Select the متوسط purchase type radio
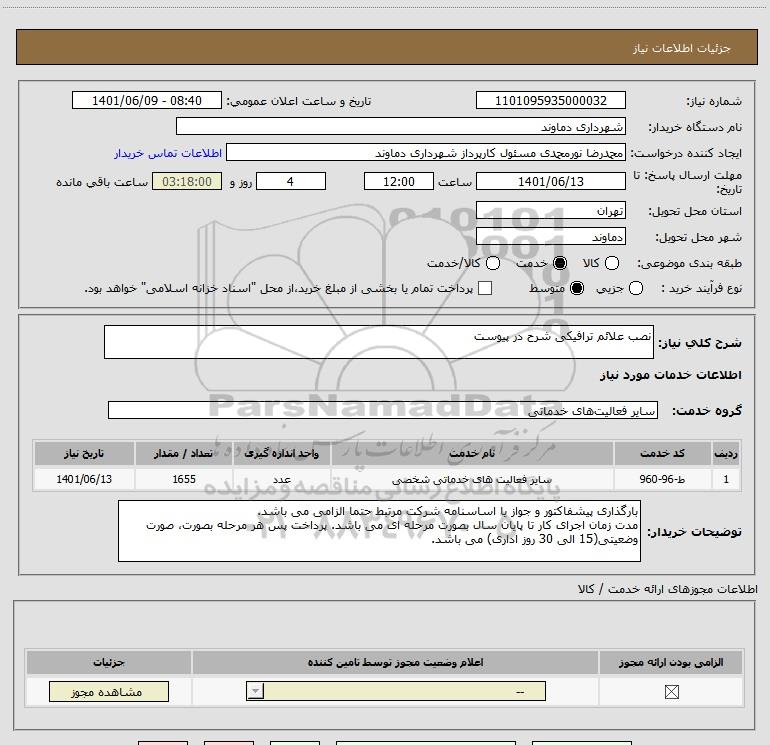Image resolution: width=770 pixels, height=745 pixels. tap(577, 288)
